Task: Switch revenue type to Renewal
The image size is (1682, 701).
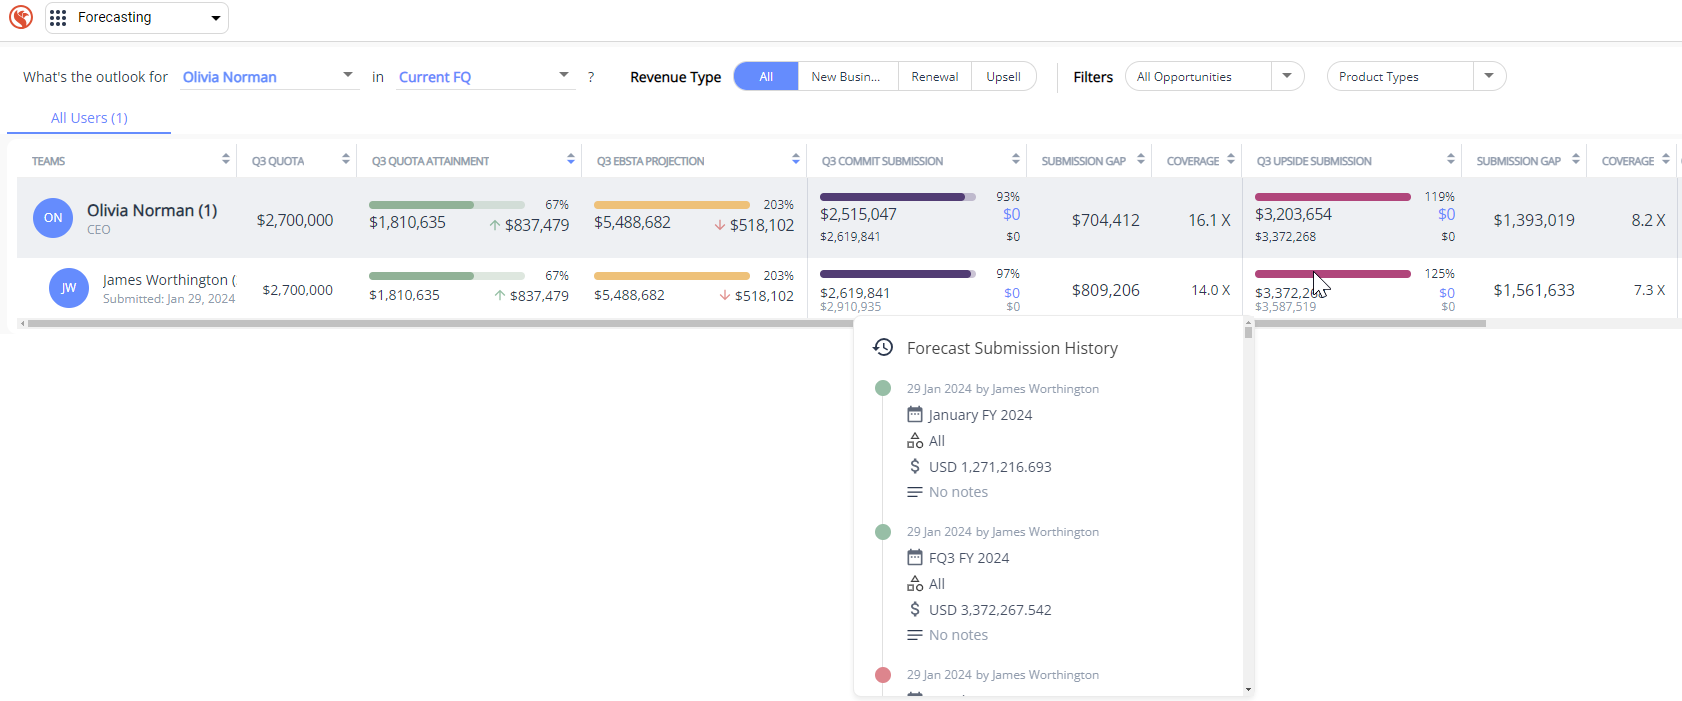Action: click(934, 77)
